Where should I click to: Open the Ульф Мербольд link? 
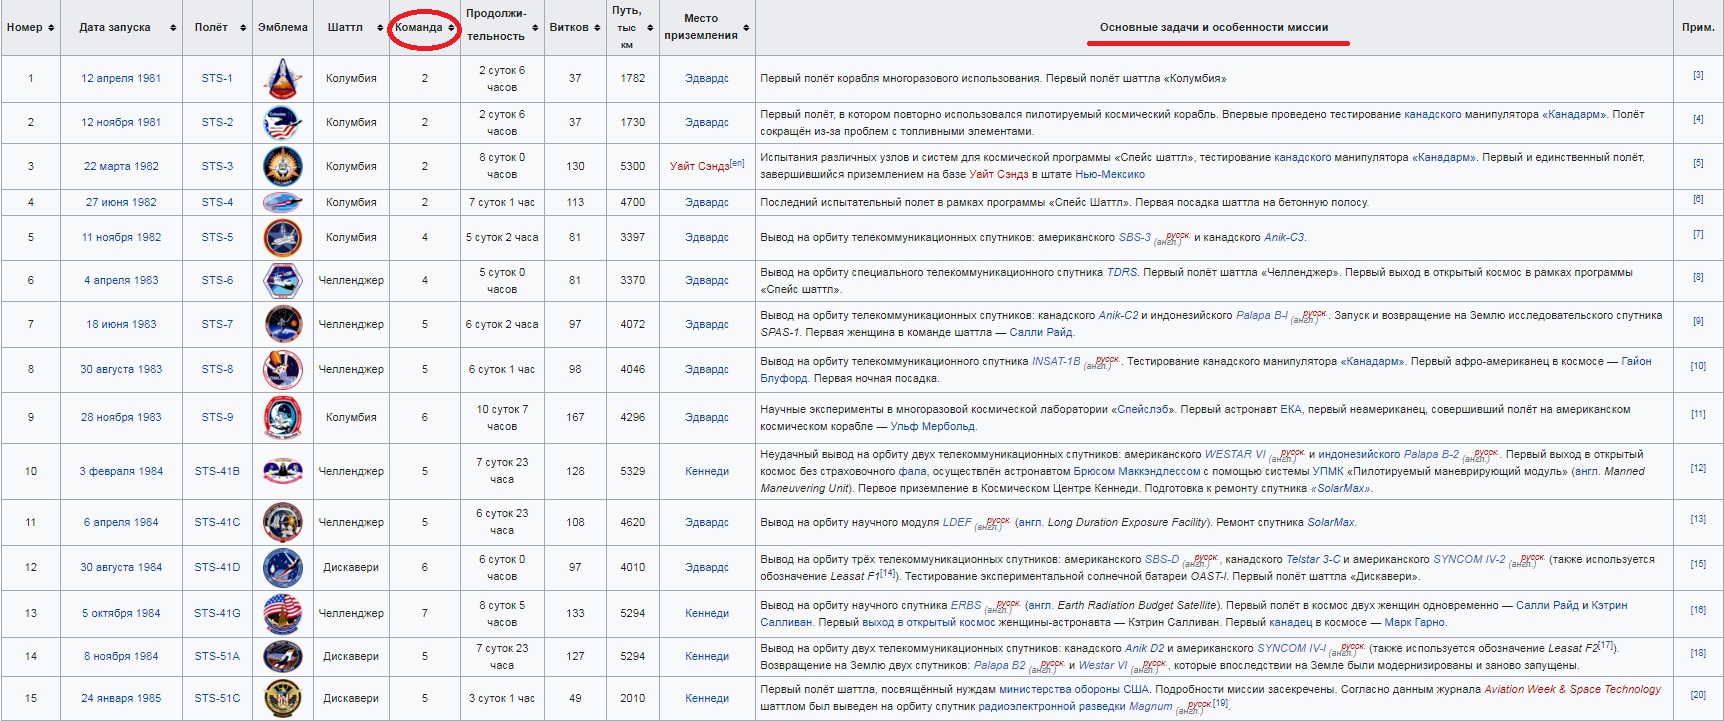932,426
